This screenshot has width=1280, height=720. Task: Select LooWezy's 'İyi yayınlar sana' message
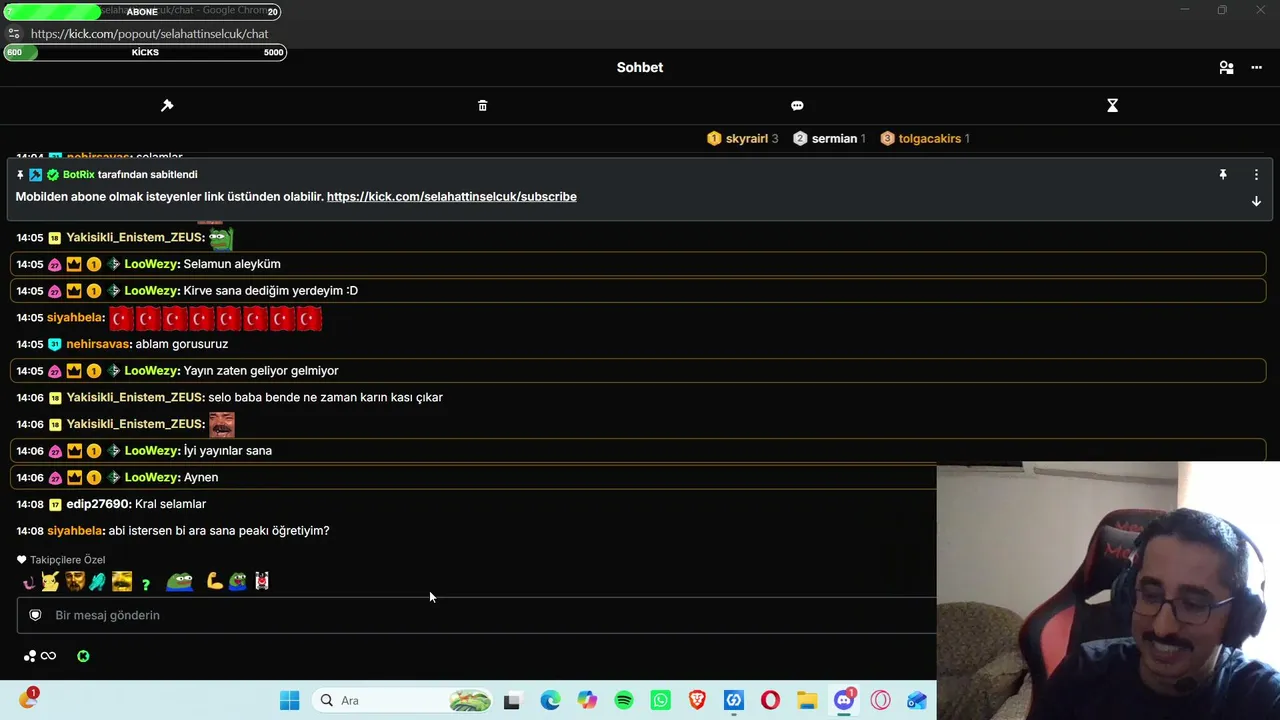[x=228, y=451]
